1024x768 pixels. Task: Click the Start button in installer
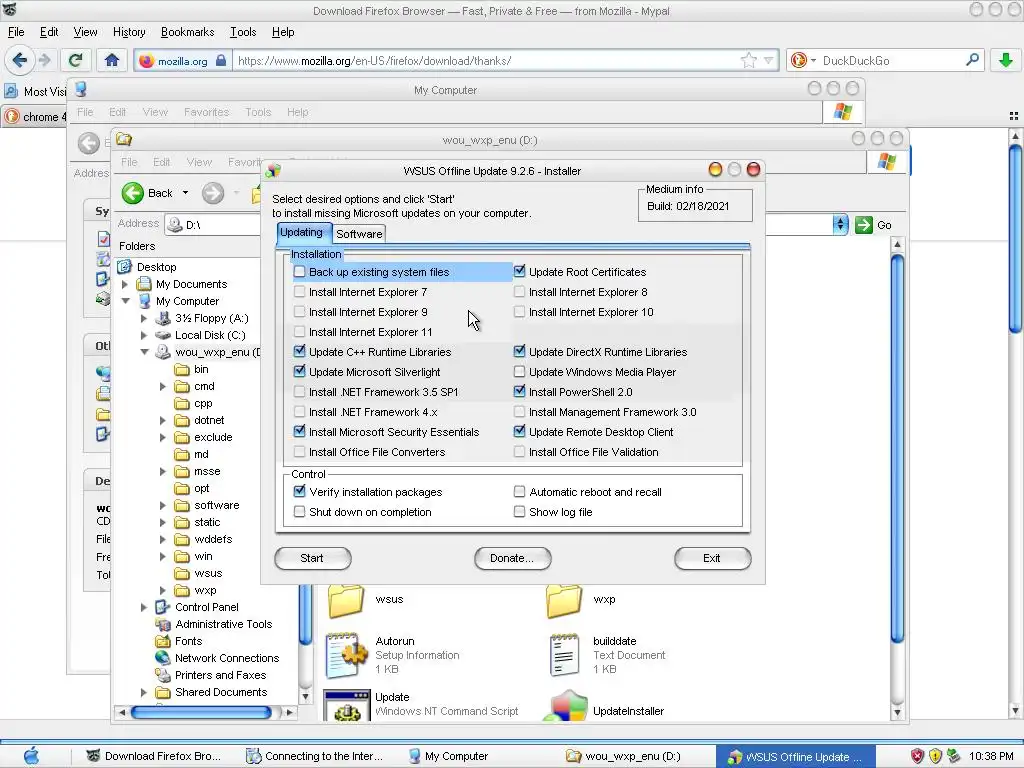[x=312, y=558]
